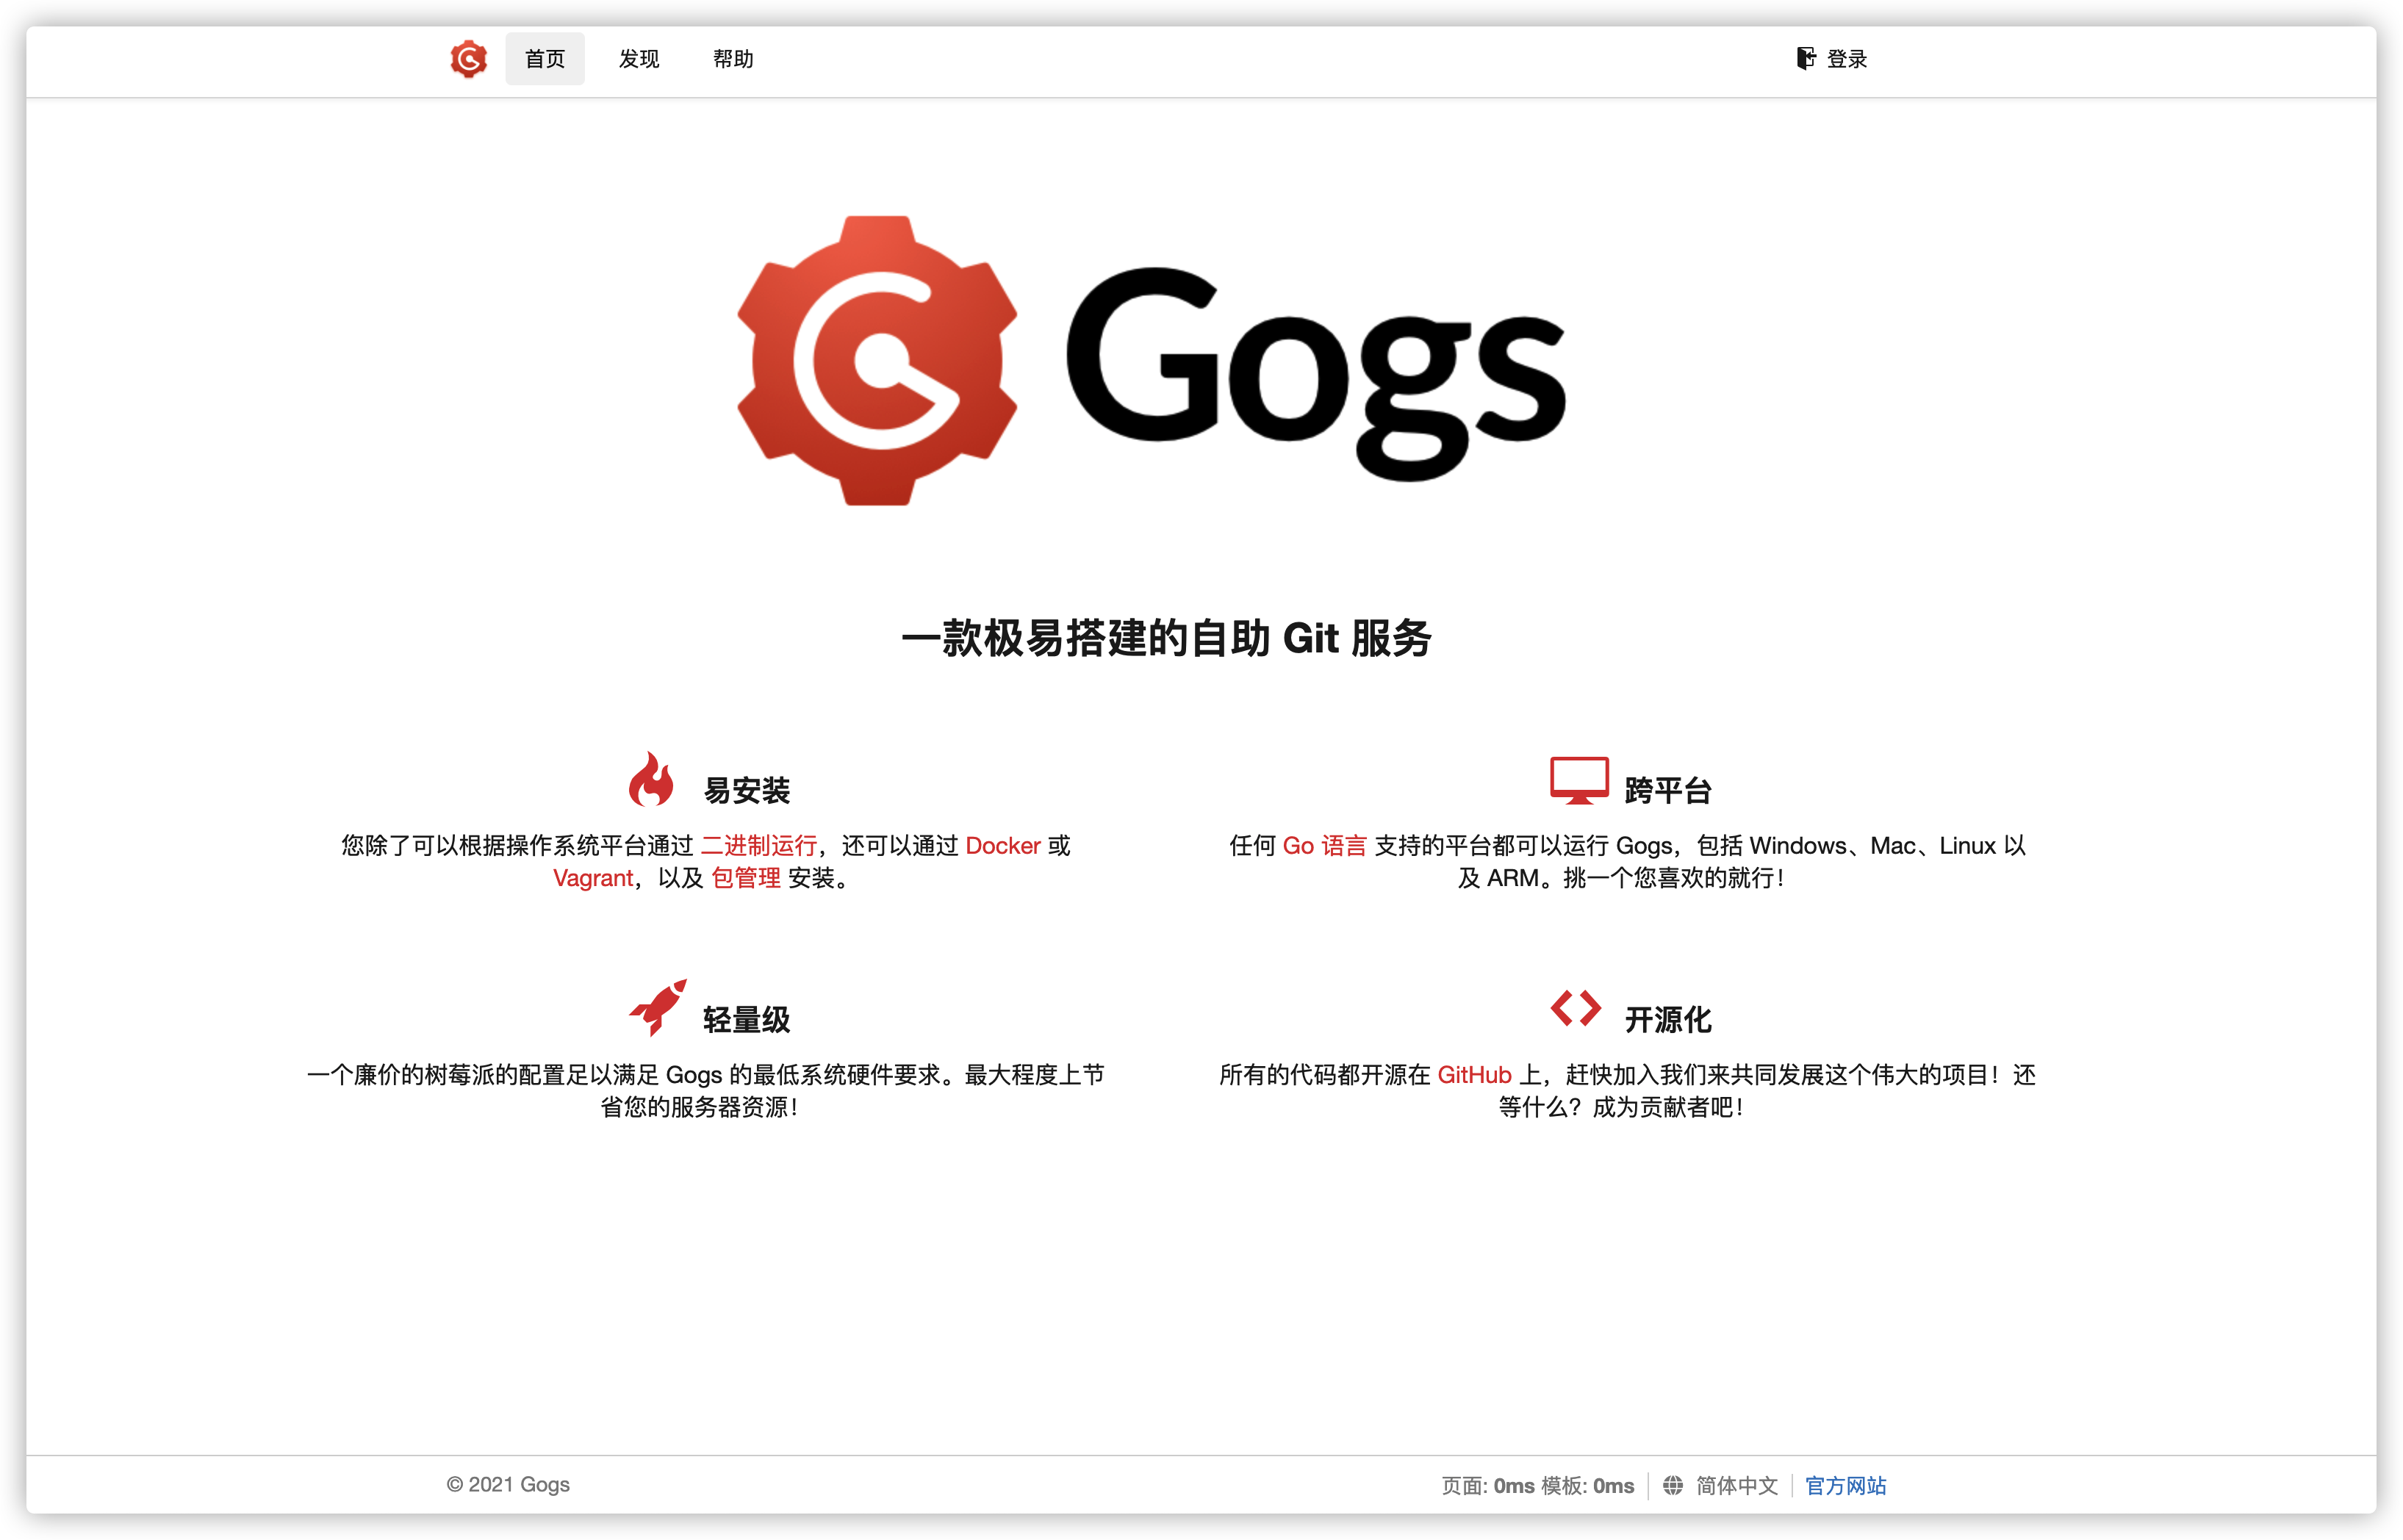Select the 首页 navigation item
Image resolution: width=2403 pixels, height=1540 pixels.
tap(544, 59)
